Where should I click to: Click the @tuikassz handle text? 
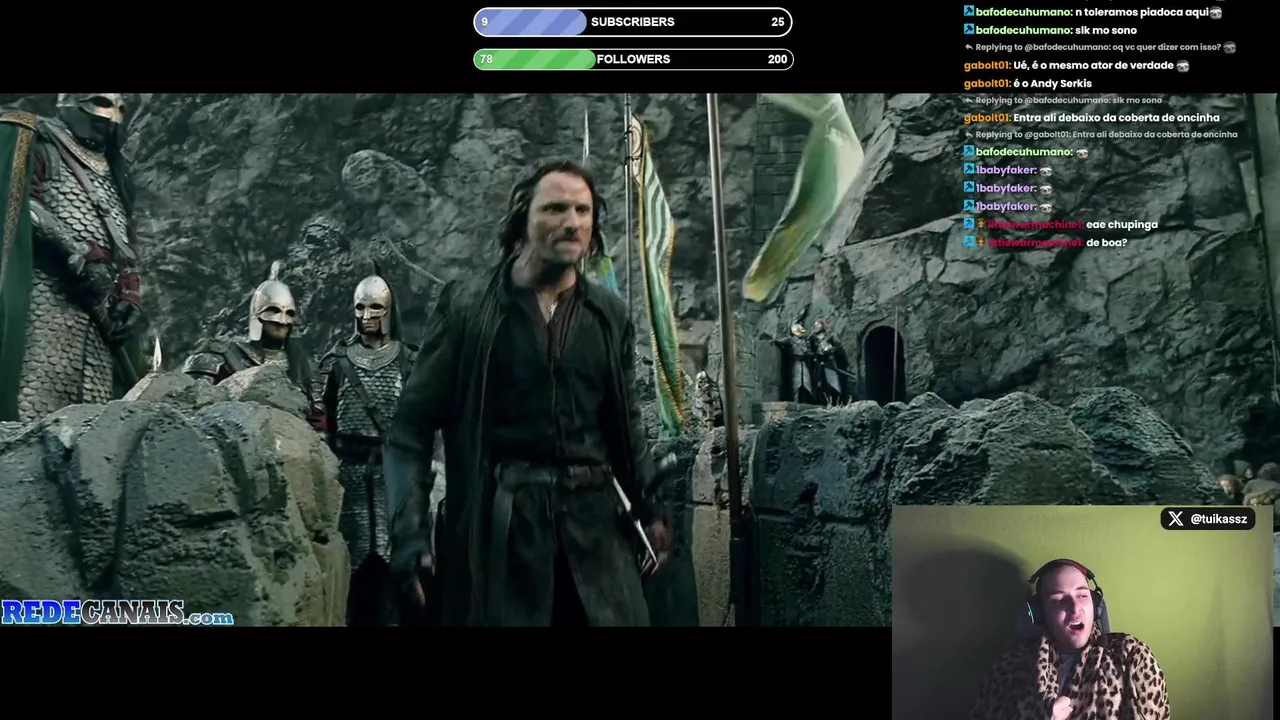point(1219,519)
